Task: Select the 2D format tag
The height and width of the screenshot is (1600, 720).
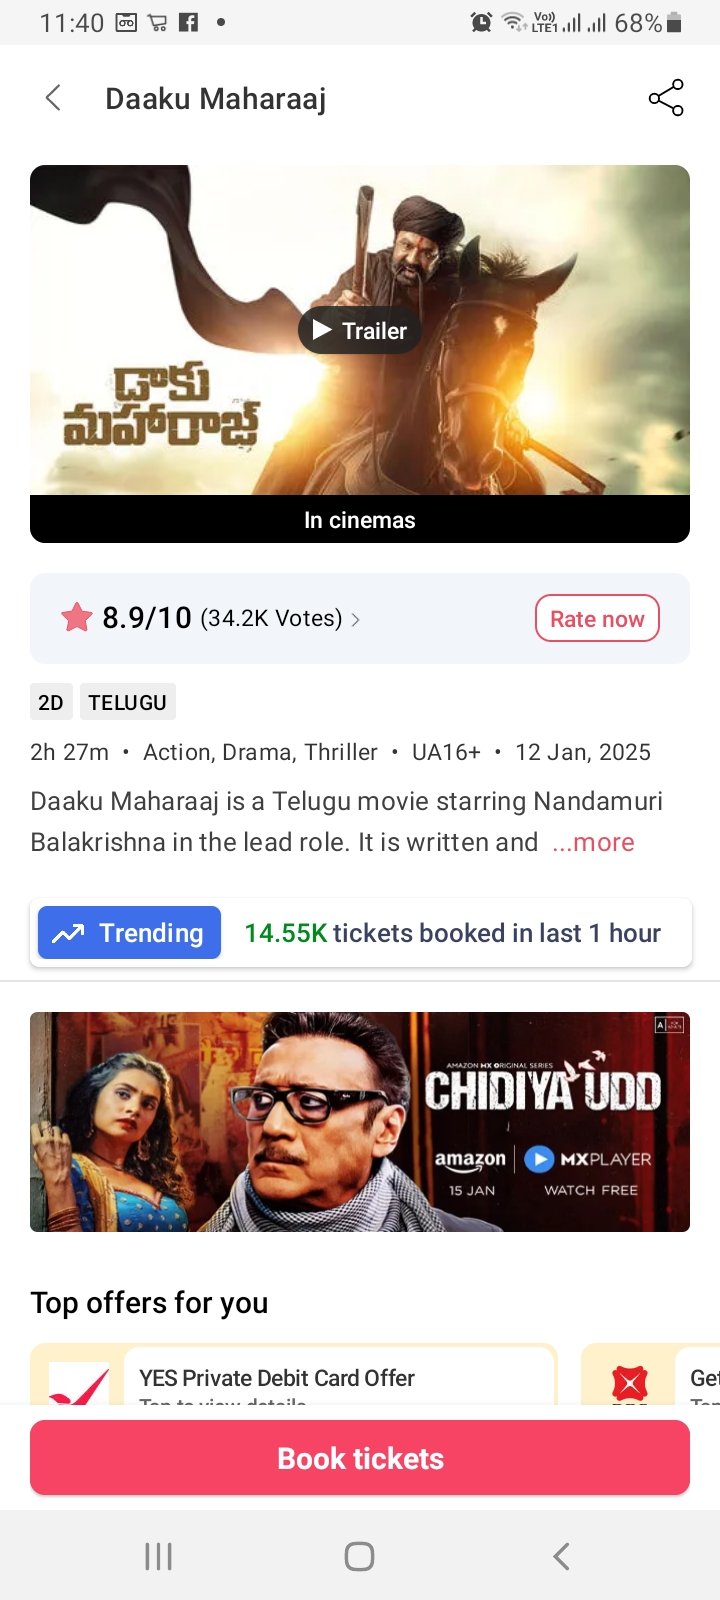Action: 51,702
